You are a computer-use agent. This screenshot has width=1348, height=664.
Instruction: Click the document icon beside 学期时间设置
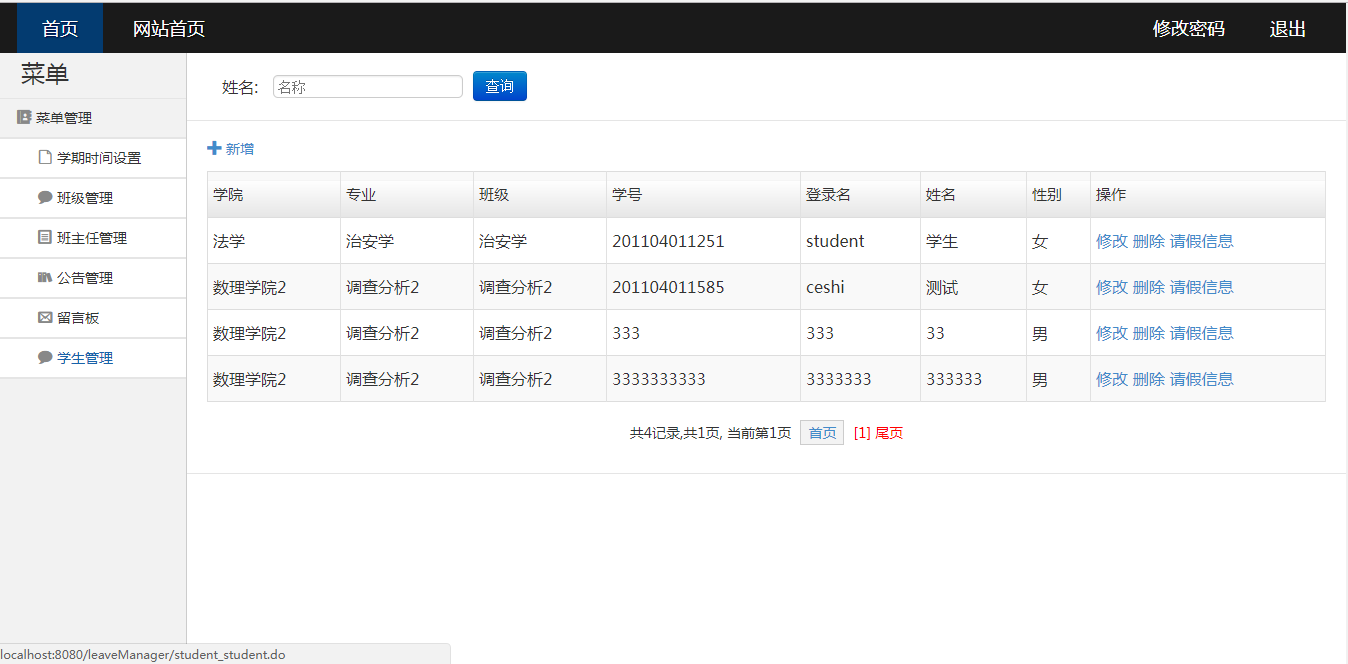[44, 158]
